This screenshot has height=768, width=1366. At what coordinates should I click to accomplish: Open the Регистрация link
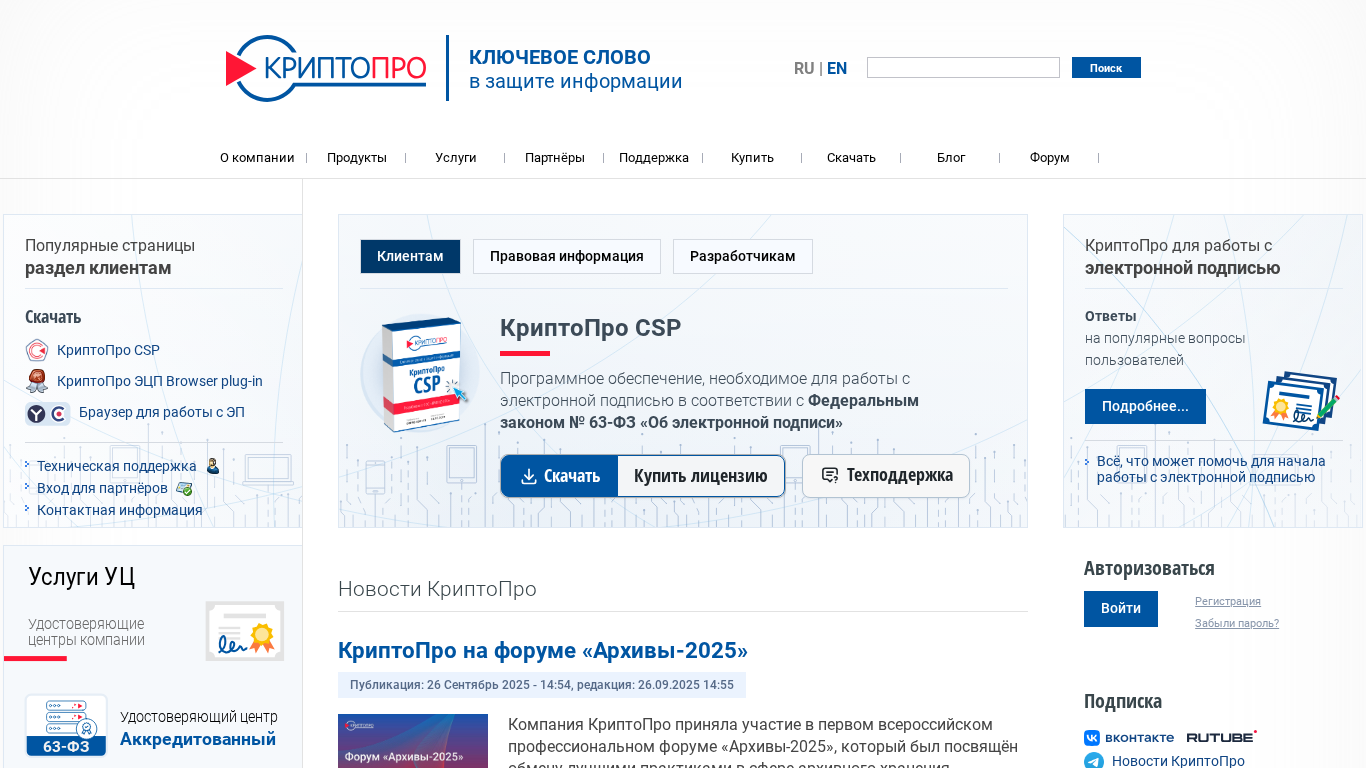(1228, 602)
